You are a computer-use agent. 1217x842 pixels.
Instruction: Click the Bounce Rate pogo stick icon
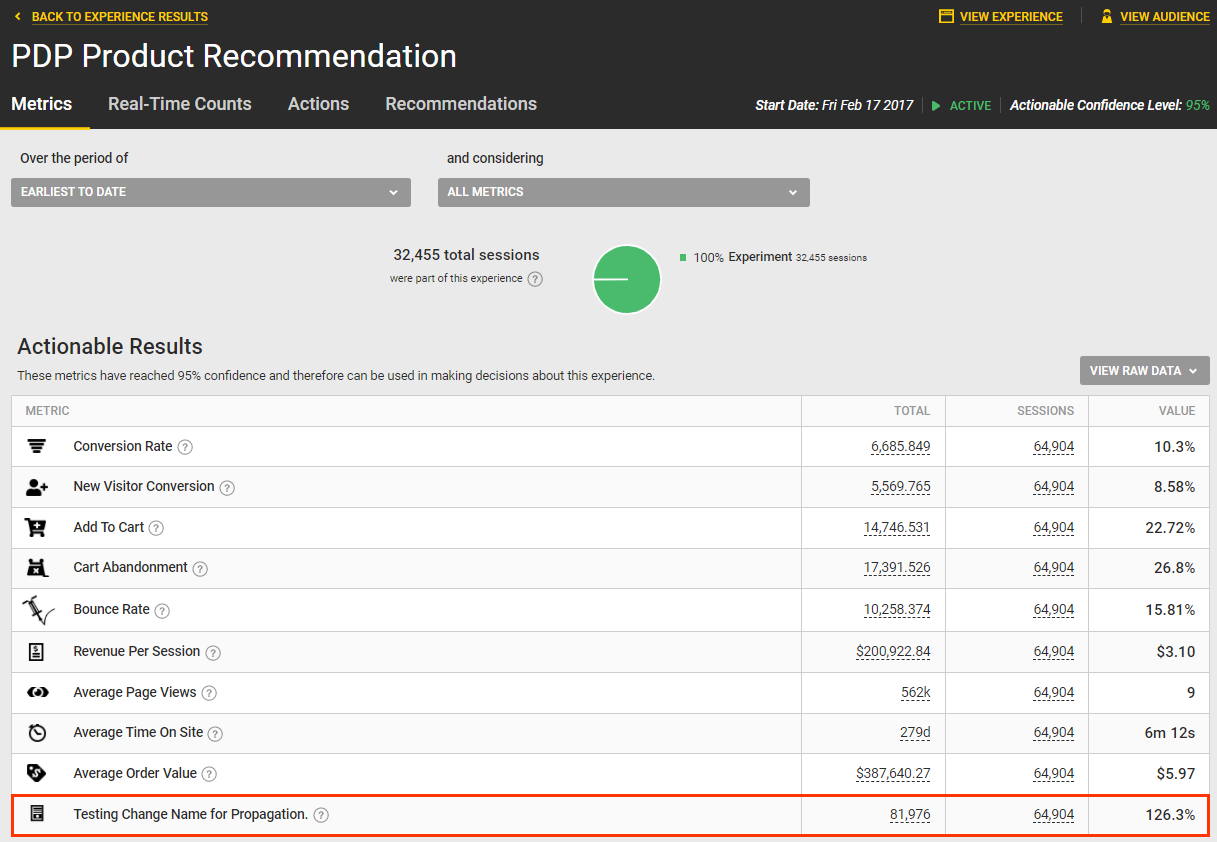[38, 609]
